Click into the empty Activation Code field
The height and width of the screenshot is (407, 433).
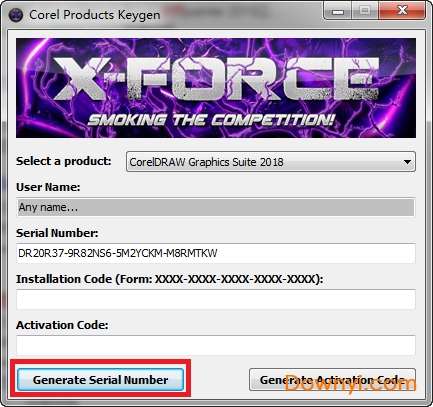[216, 345]
